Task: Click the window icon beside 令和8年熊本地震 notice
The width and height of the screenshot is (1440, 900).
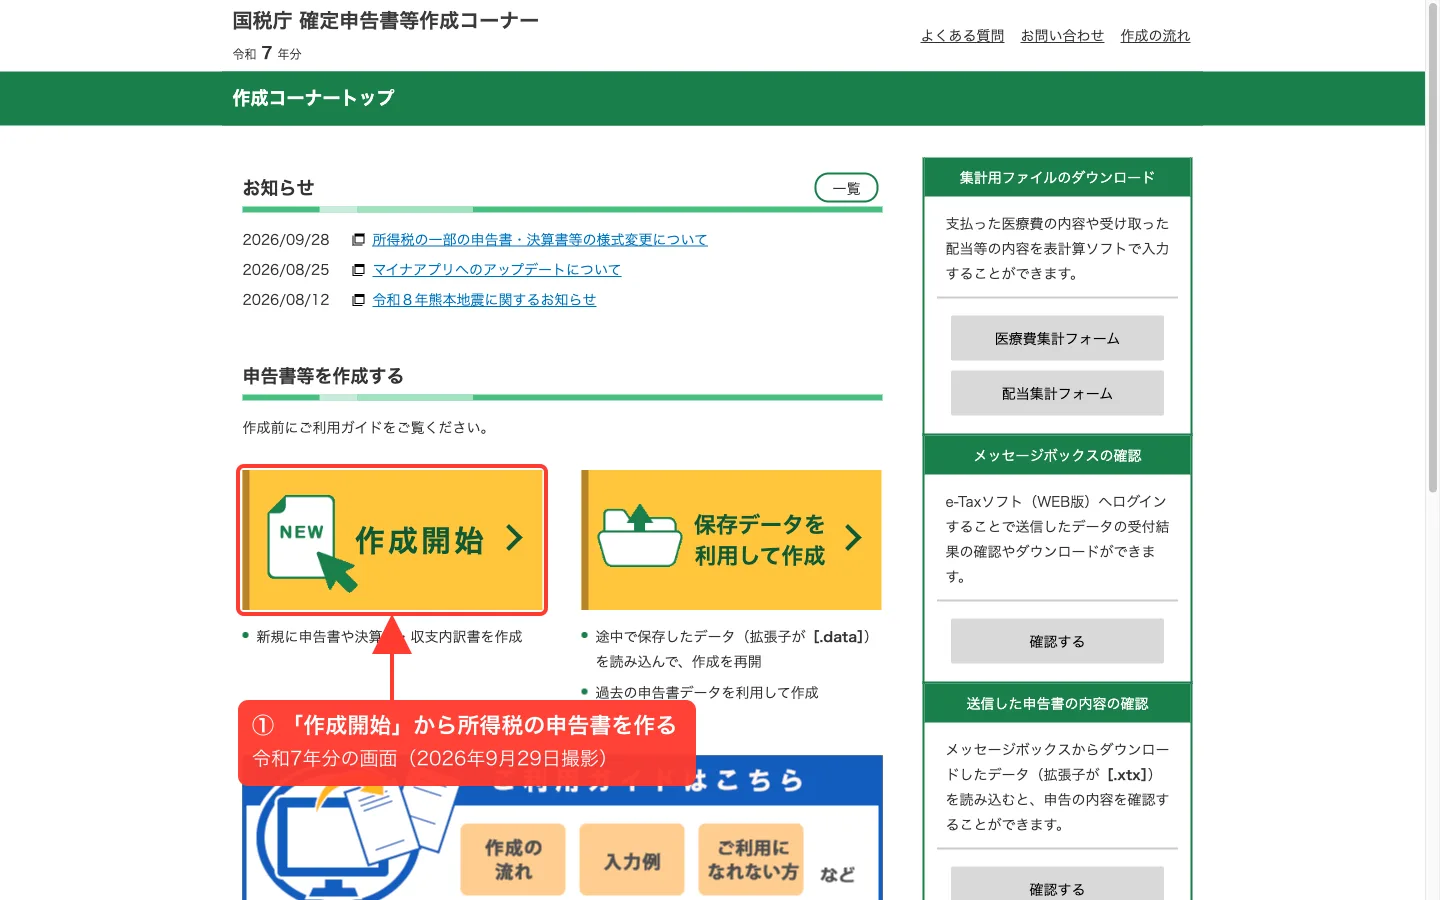Action: [x=358, y=300]
